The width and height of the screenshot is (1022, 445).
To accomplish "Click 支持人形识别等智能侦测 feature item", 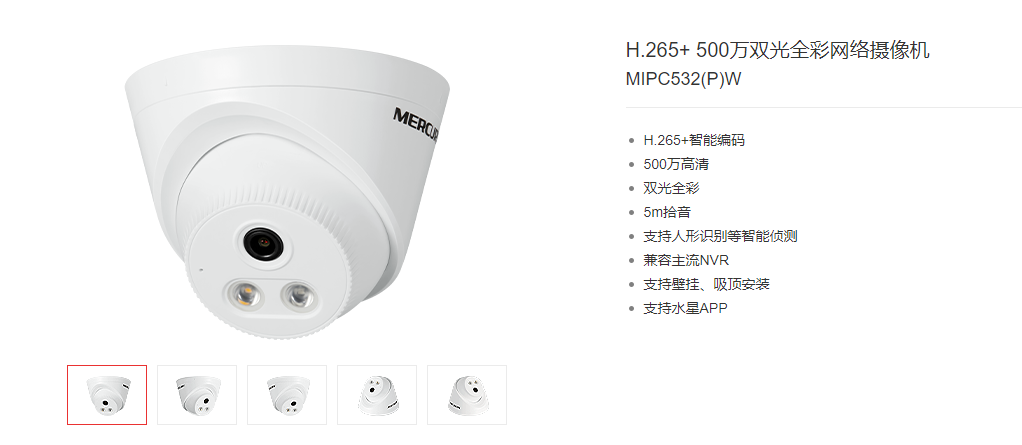I will point(720,237).
